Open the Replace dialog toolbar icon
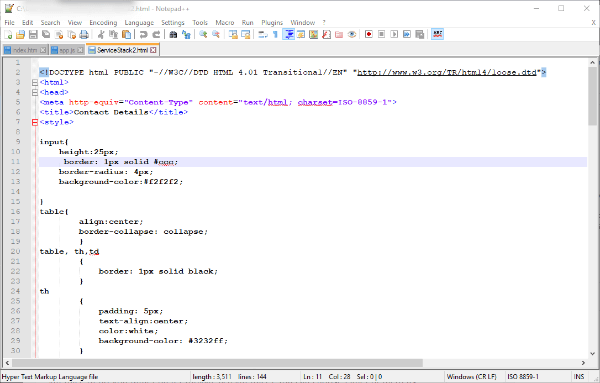 [x=186, y=34]
